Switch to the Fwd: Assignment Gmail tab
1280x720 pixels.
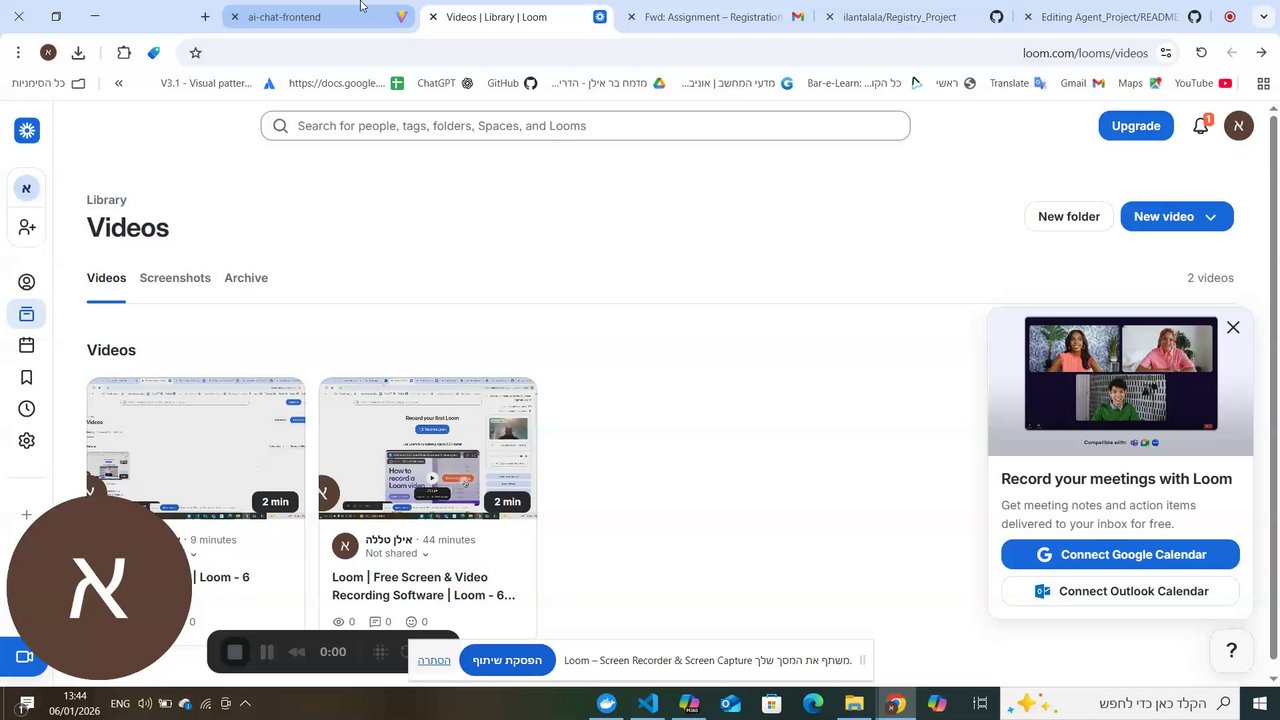pos(715,17)
